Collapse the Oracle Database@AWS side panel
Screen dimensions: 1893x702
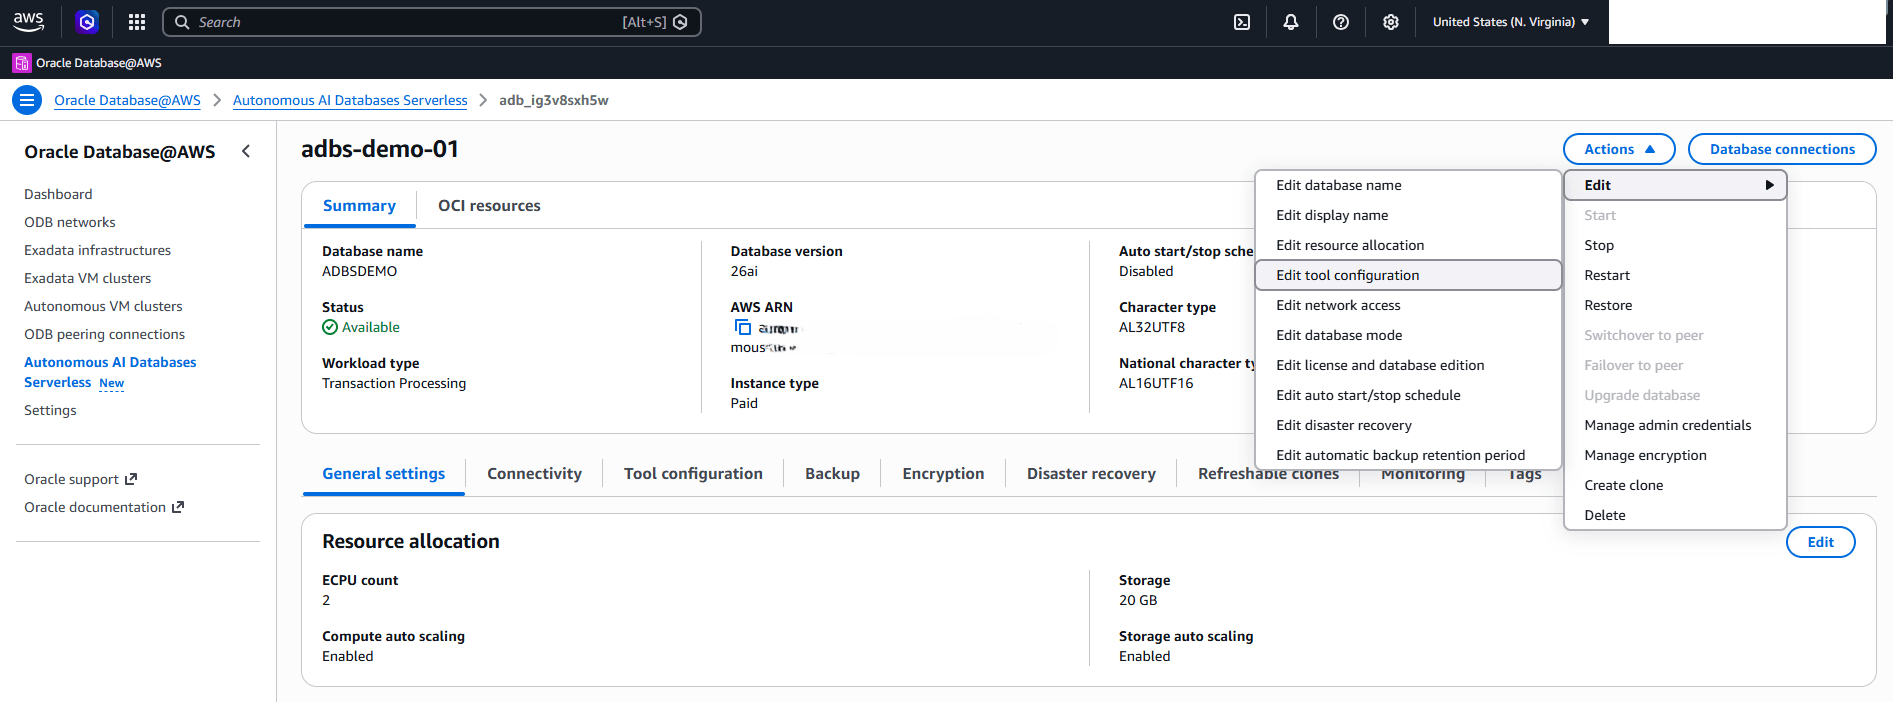(x=246, y=151)
